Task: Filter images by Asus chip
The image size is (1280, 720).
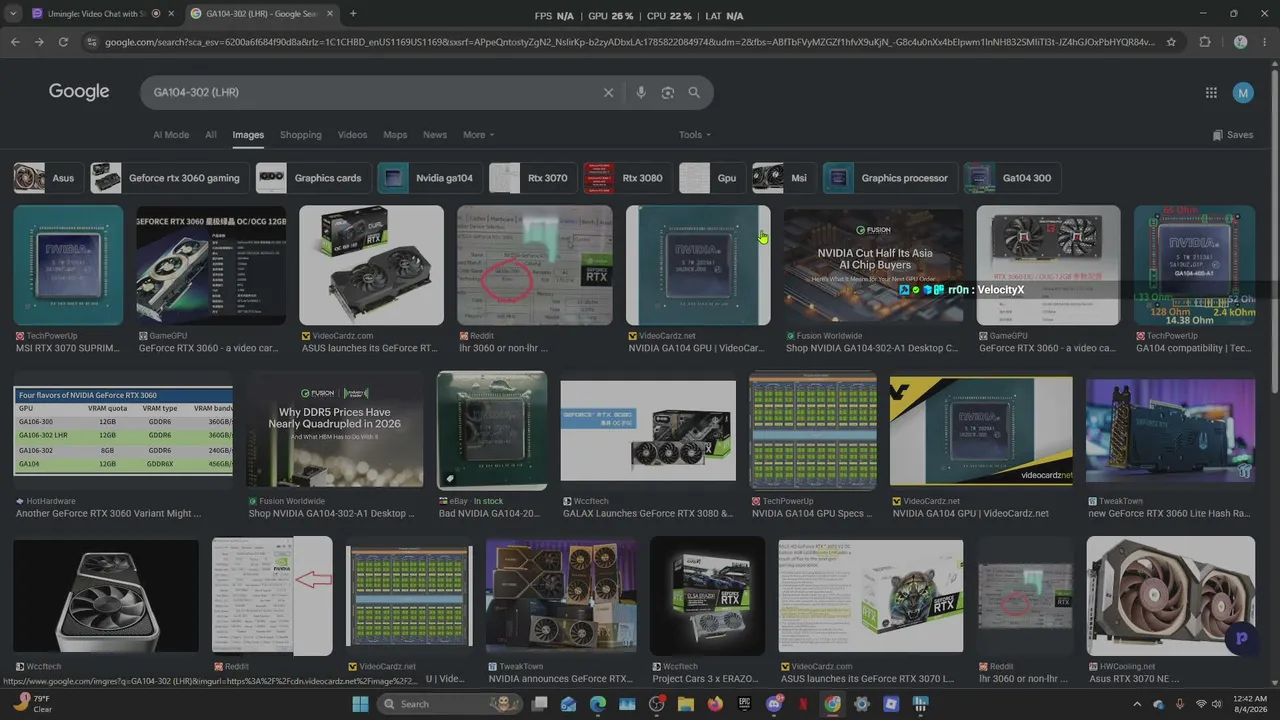Action: (47, 178)
